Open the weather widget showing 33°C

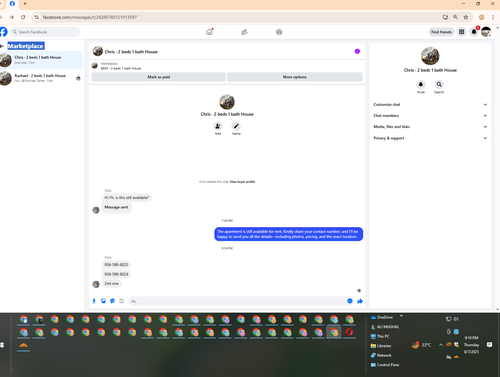421,345
